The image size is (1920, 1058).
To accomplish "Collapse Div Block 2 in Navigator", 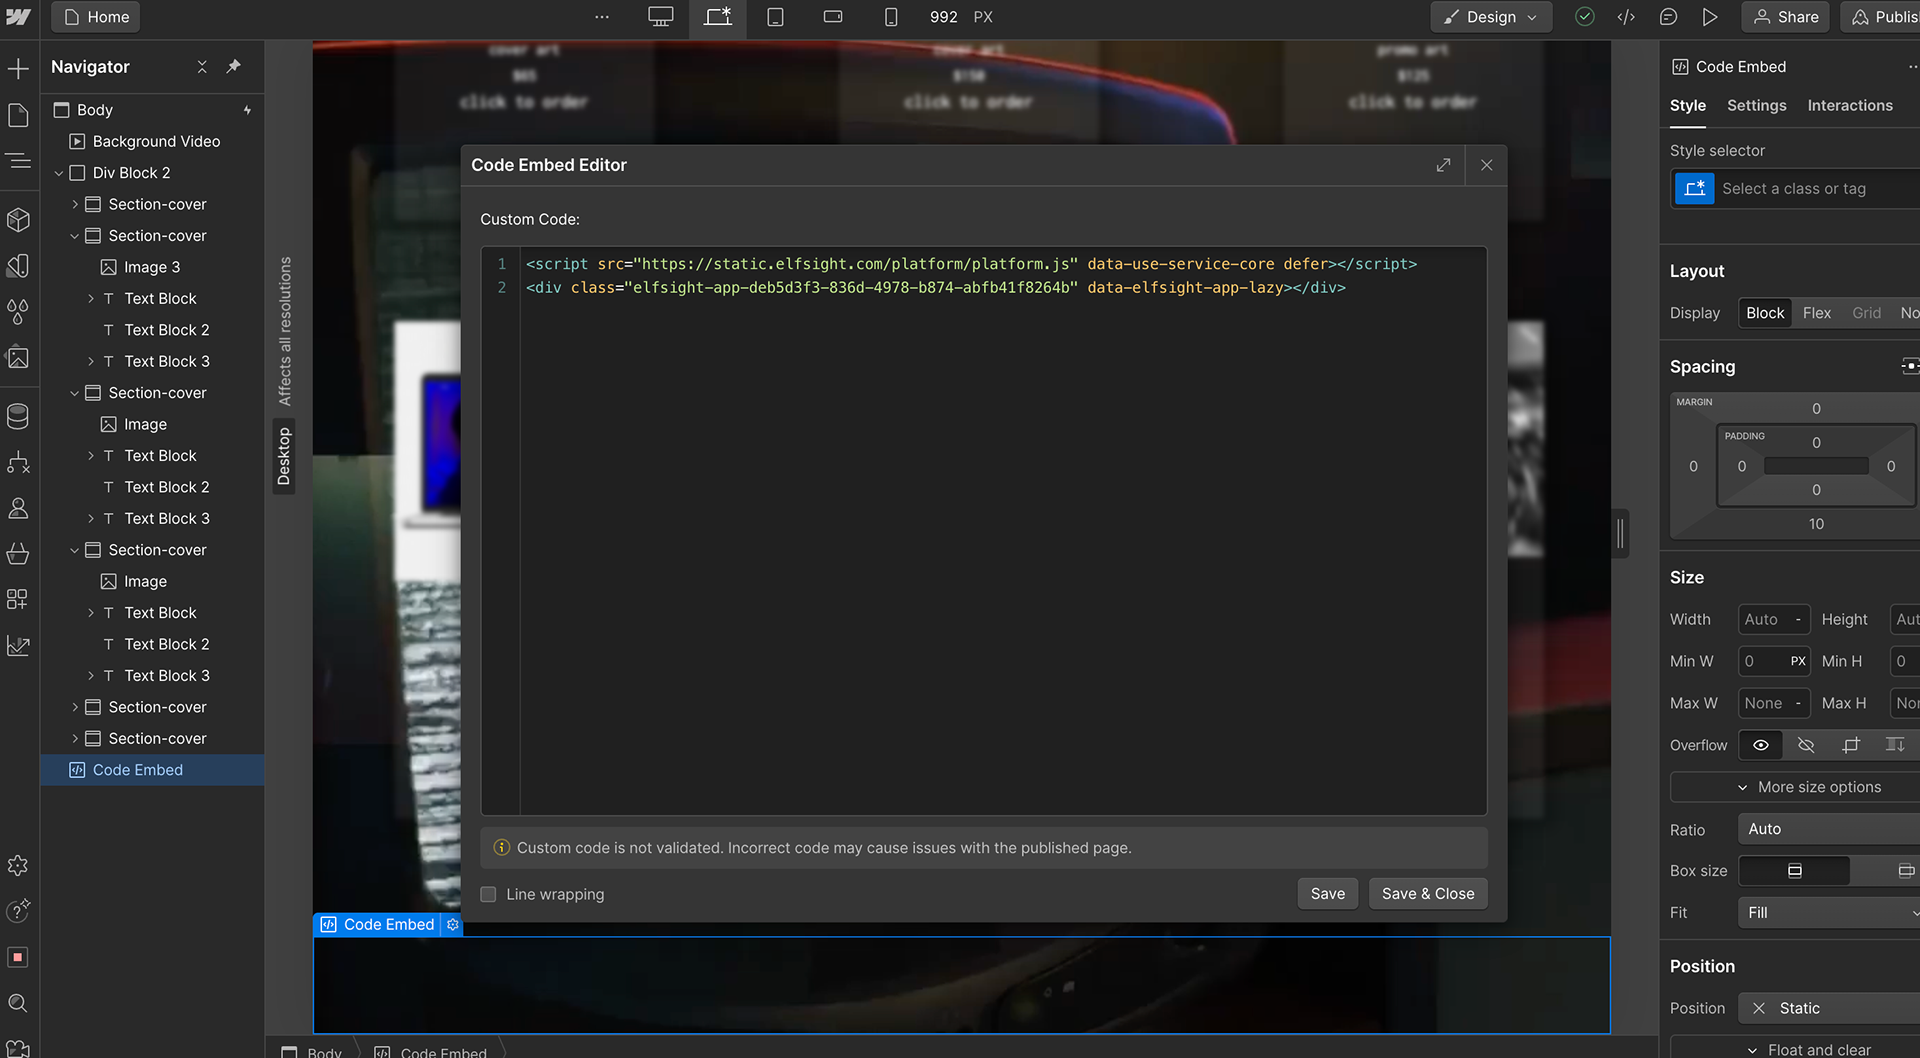I will [59, 173].
